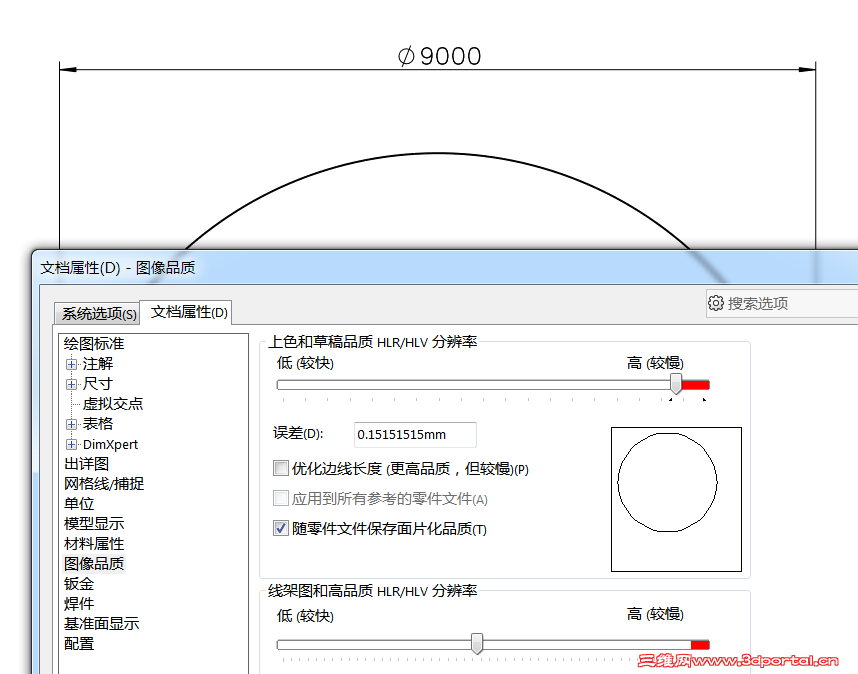The width and height of the screenshot is (858, 674).
Task: Expand the 尺寸 tree node
Action: coord(71,384)
